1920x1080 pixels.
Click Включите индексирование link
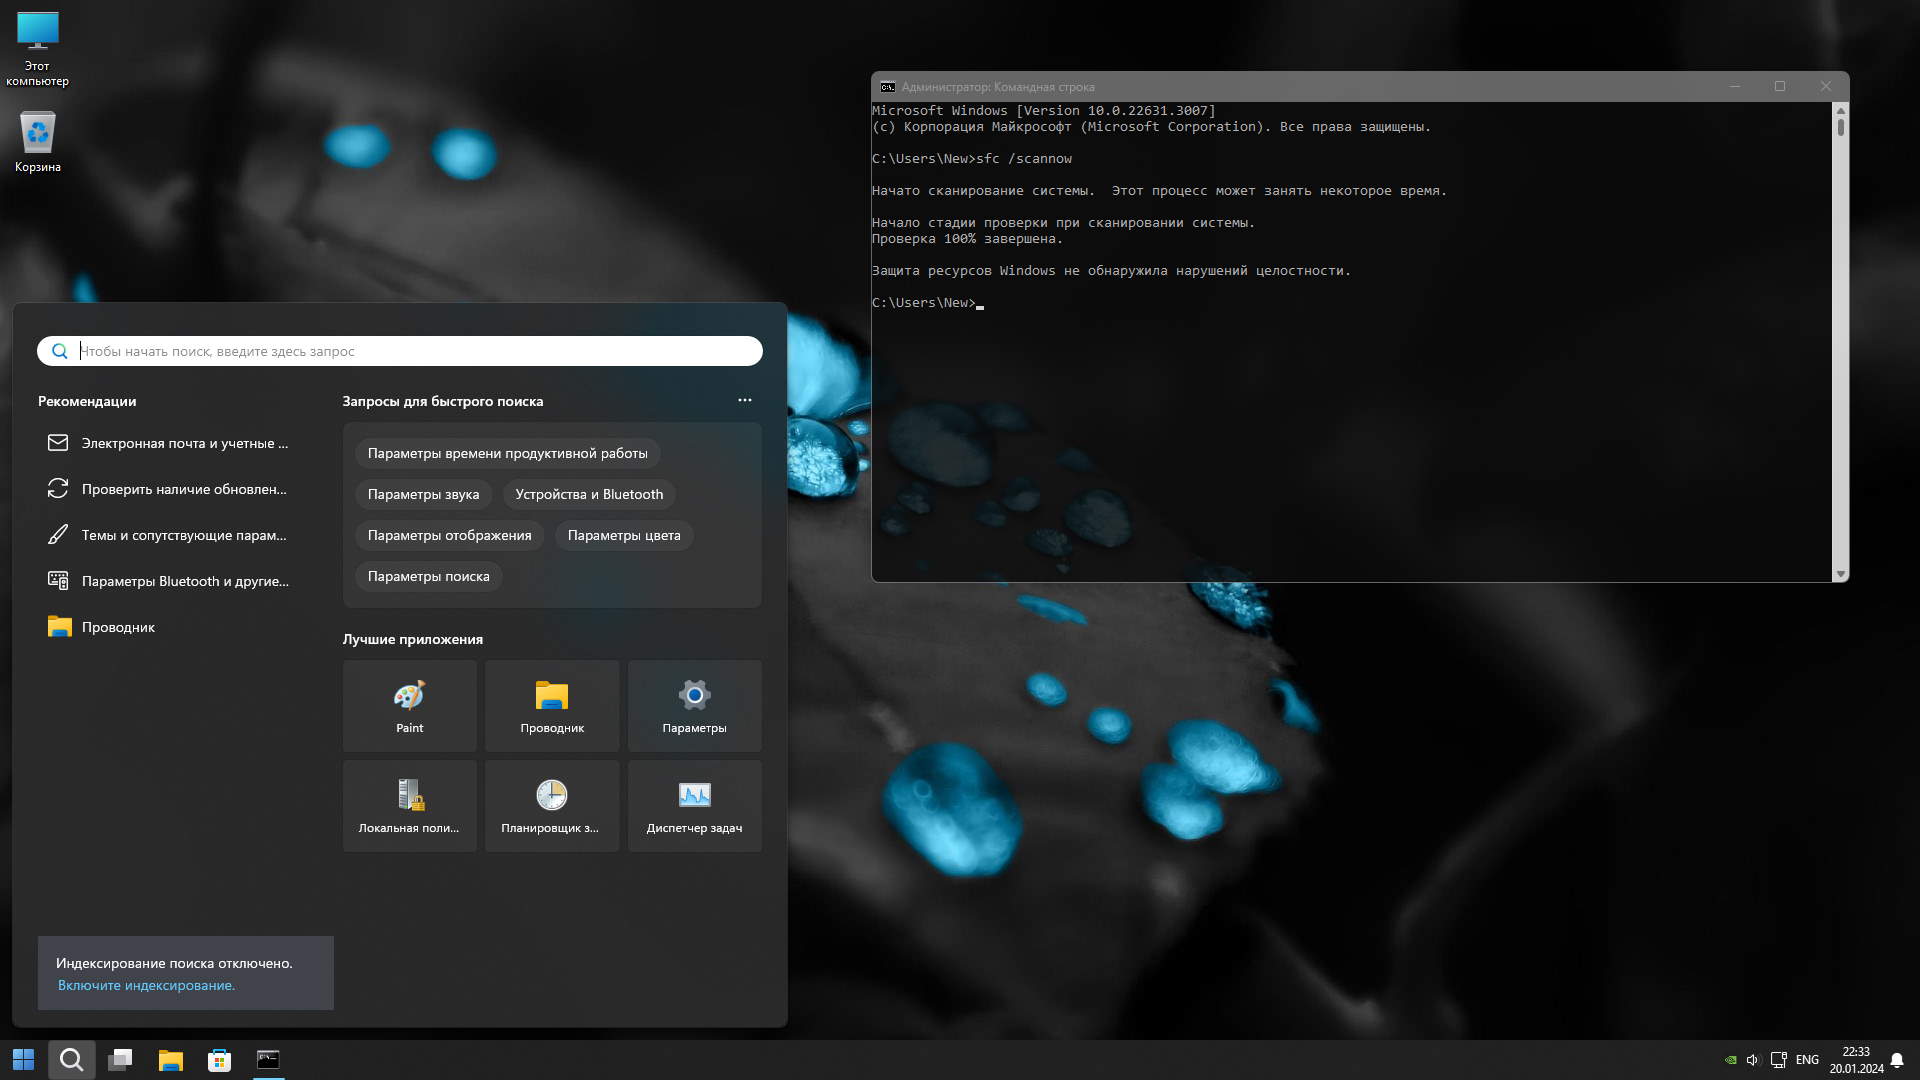click(x=146, y=985)
